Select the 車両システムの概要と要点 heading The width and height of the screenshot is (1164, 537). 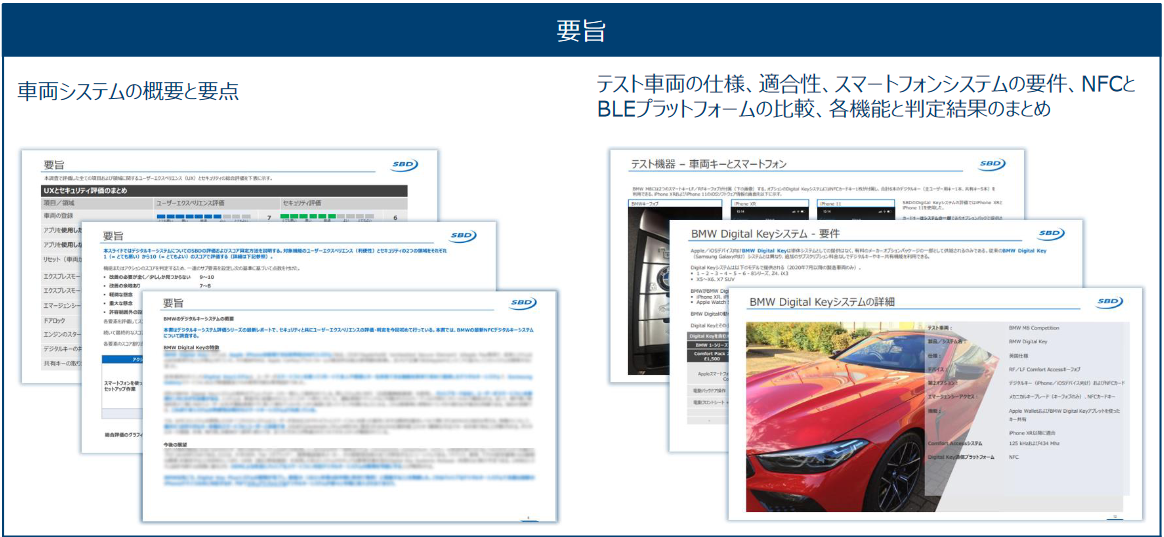click(128, 91)
